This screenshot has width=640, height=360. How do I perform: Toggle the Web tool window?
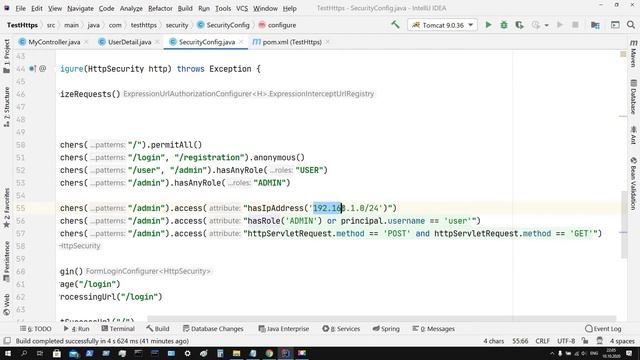tap(6, 304)
